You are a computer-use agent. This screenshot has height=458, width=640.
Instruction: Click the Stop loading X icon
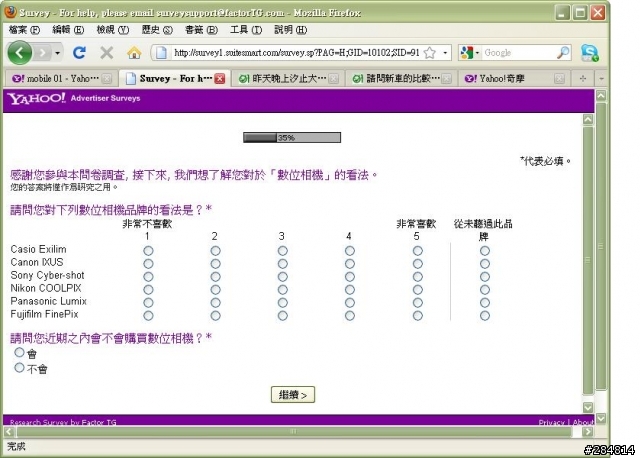click(107, 53)
